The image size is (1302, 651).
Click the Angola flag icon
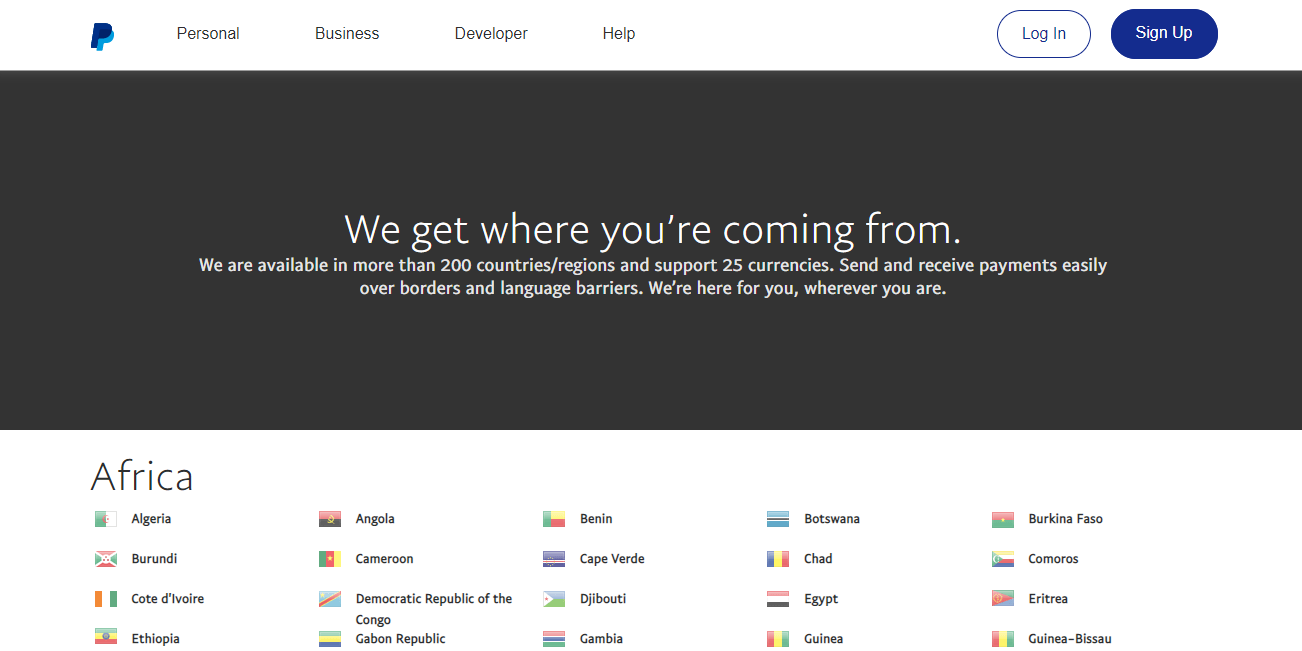coord(330,519)
